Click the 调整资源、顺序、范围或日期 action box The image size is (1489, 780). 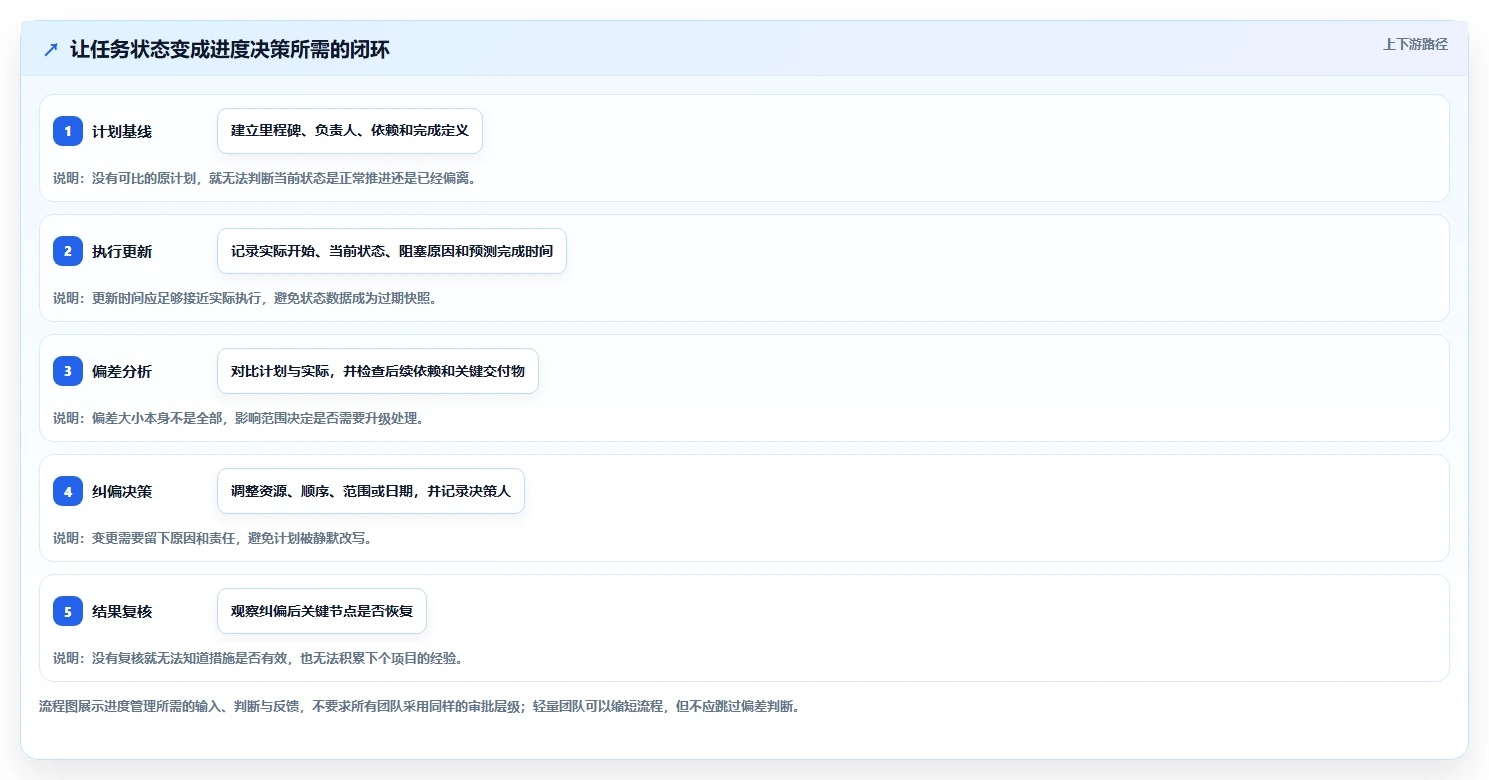(x=371, y=491)
